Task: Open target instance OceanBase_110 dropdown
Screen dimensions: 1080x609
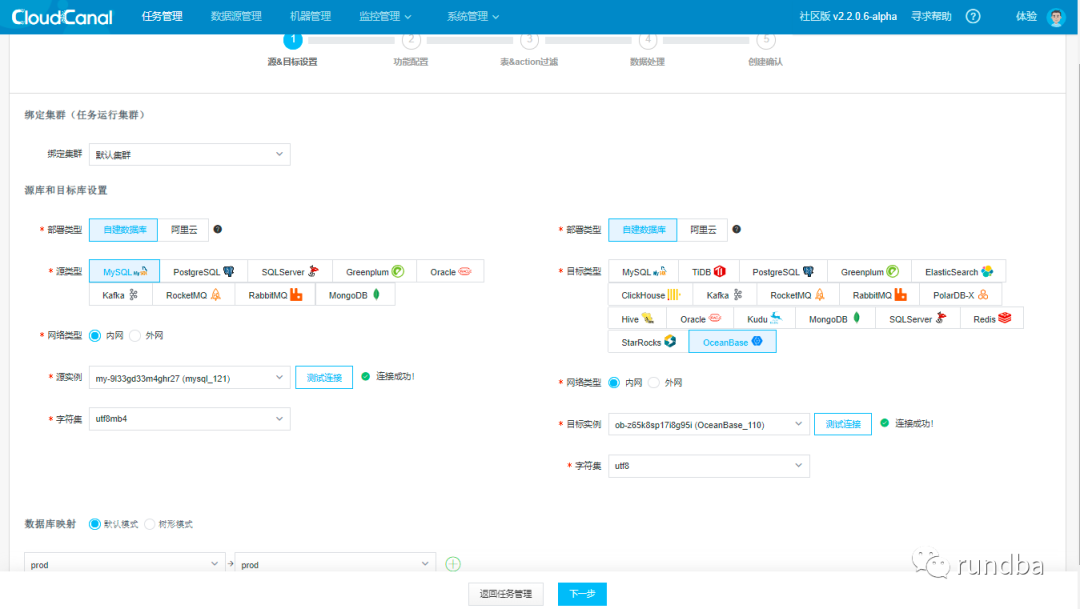Action: point(709,424)
